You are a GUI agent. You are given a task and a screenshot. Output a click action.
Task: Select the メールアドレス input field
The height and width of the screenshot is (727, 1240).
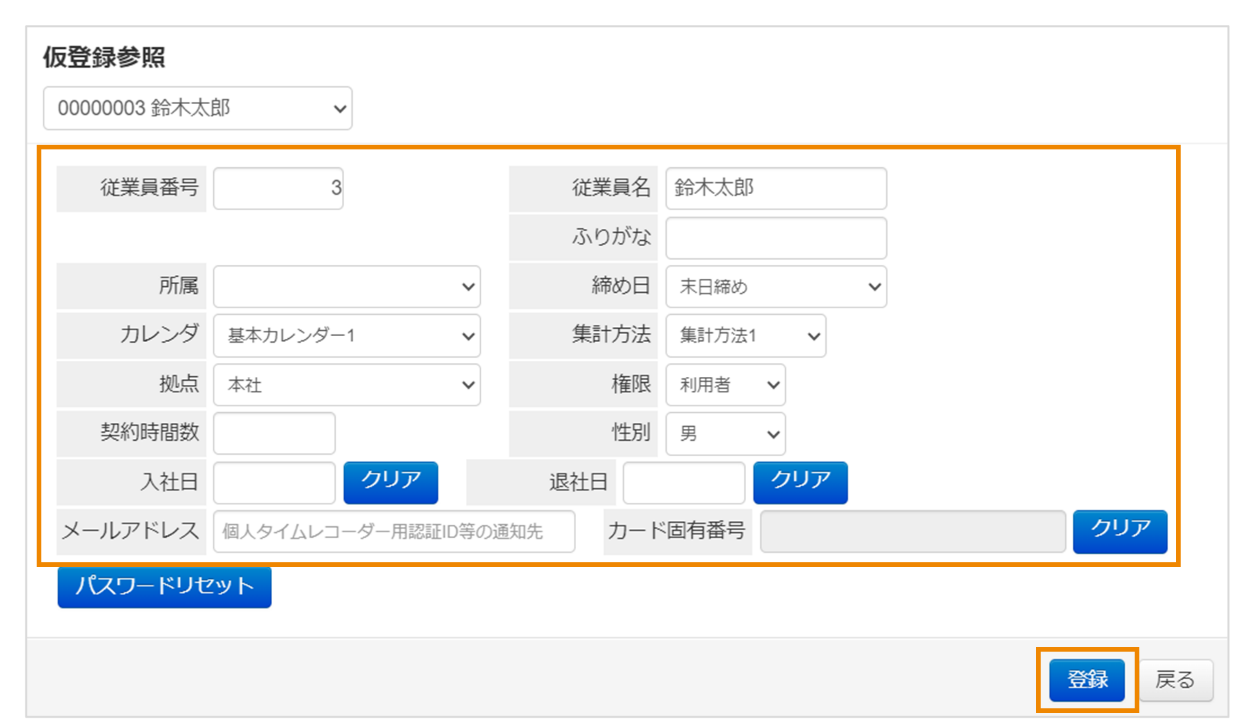point(394,532)
